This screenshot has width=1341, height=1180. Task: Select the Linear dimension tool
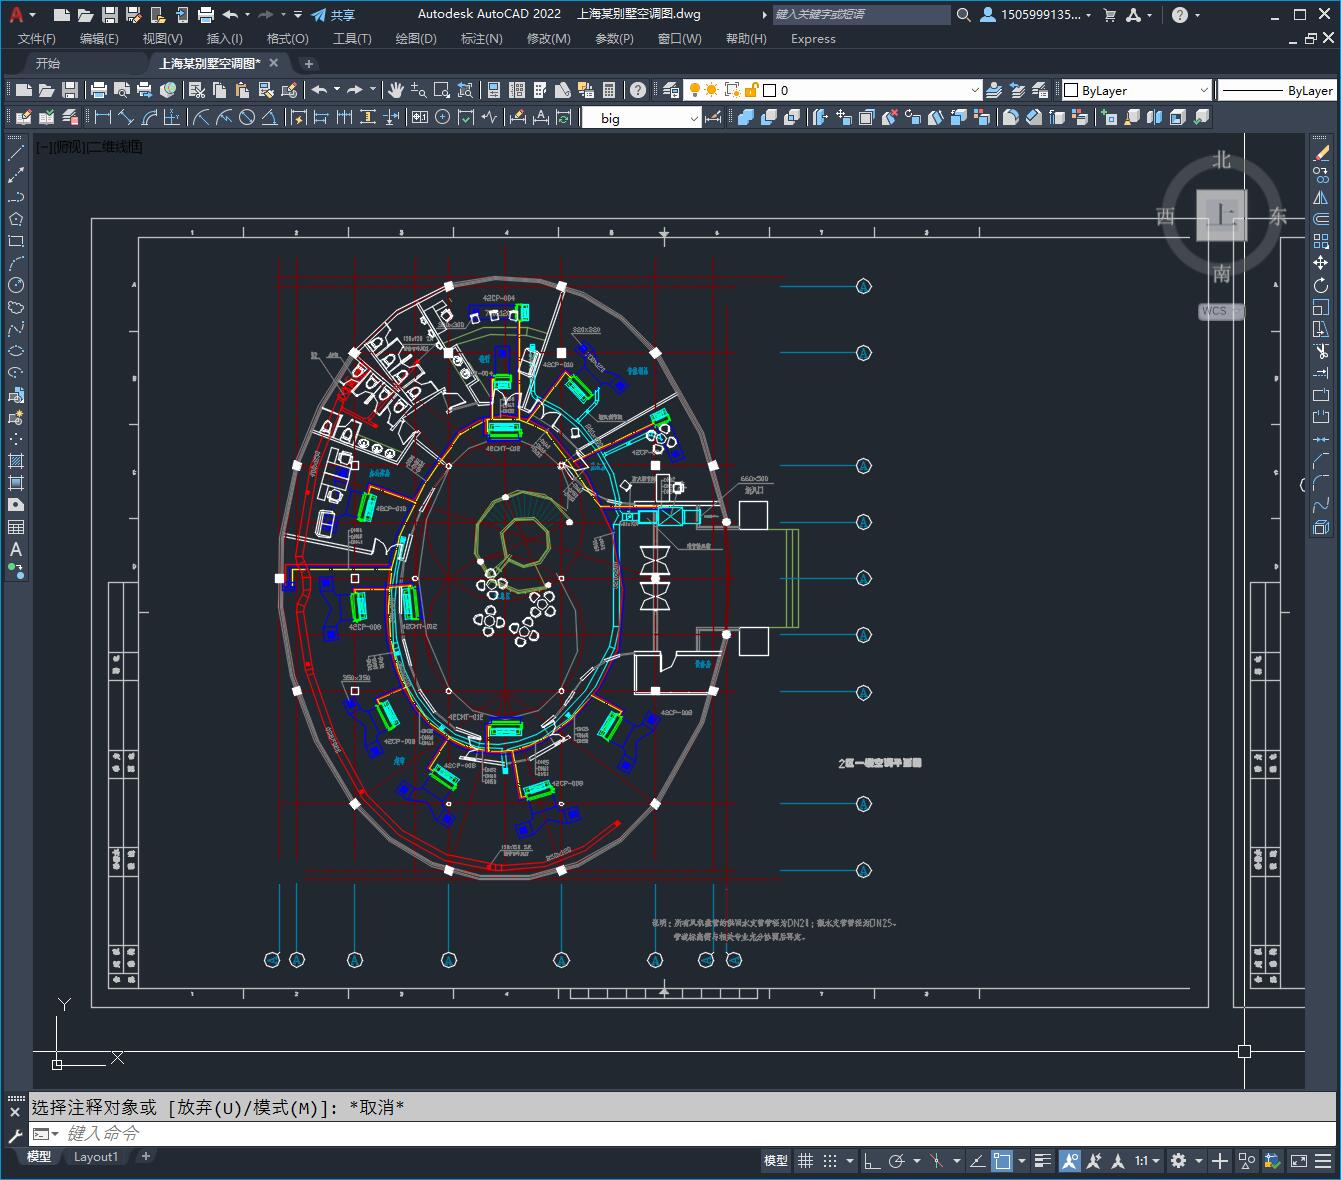coord(103,117)
